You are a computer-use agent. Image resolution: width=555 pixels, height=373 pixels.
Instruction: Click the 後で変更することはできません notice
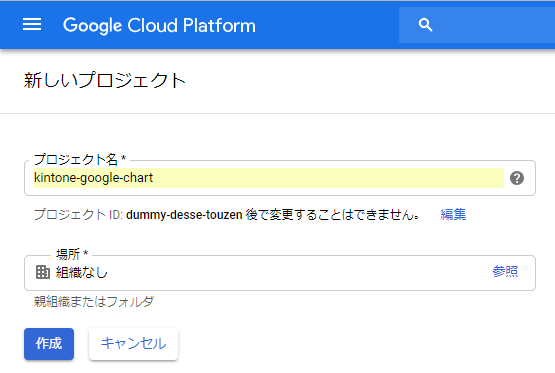[333, 215]
